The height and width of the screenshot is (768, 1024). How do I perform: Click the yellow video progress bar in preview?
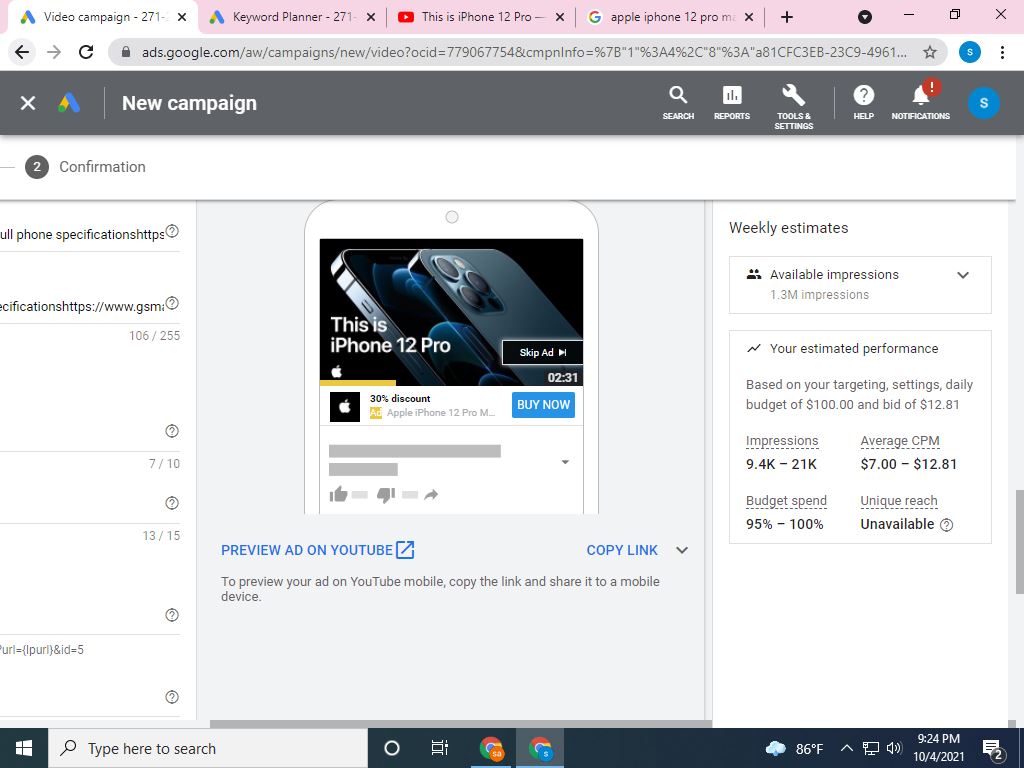pyautogui.click(x=357, y=383)
